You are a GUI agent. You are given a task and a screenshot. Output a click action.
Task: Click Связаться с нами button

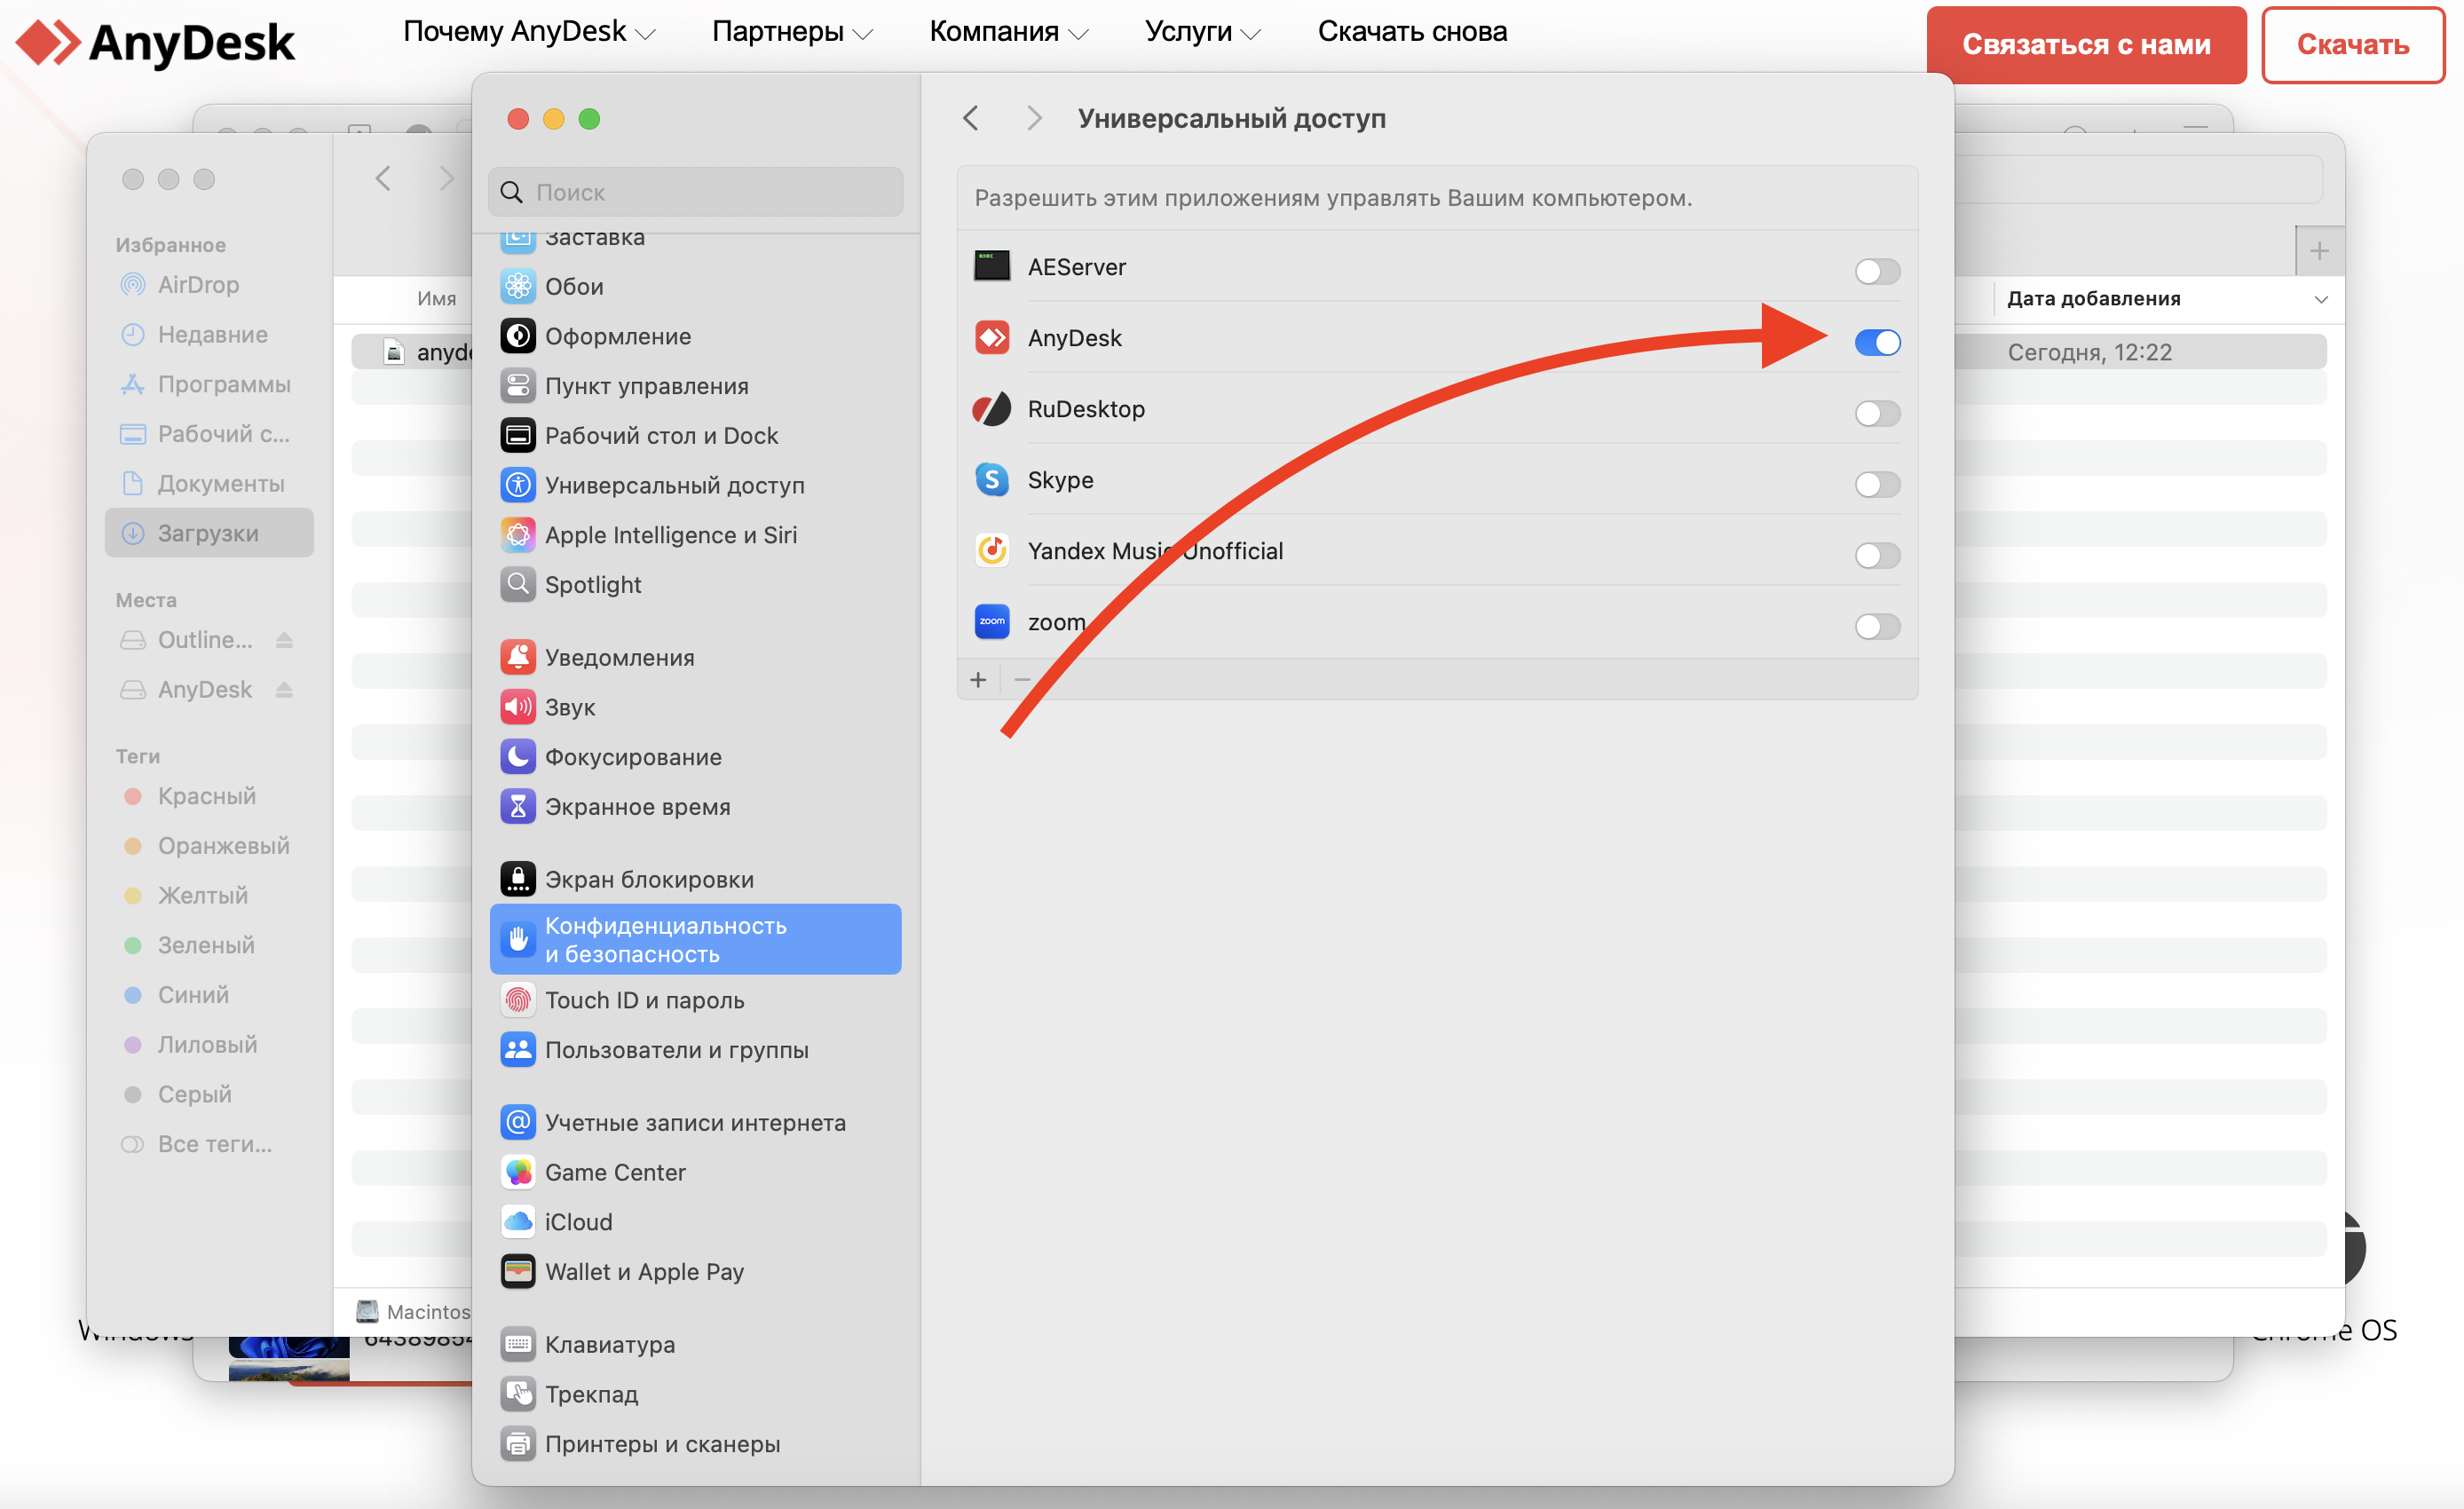click(x=2086, y=44)
